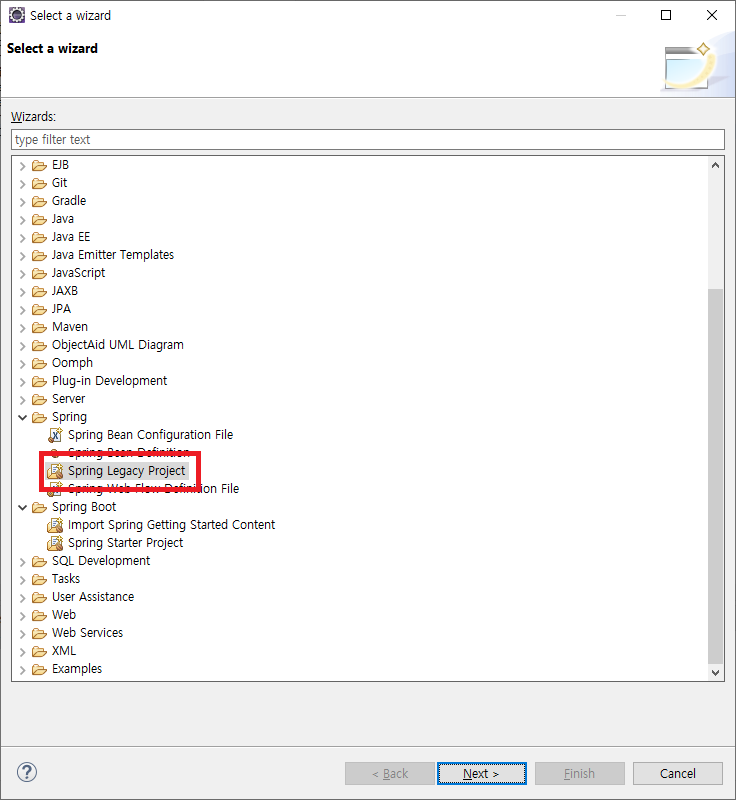Viewport: 736px width, 800px height.
Task: Click the Git folder icon
Action: pyautogui.click(x=39, y=183)
